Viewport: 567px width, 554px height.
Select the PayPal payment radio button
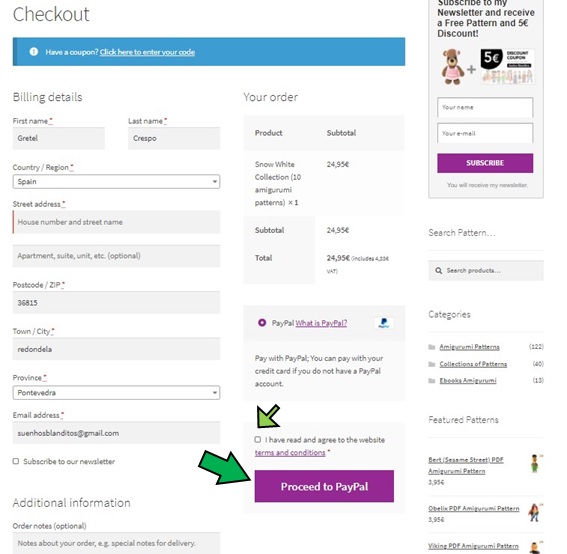(x=262, y=323)
